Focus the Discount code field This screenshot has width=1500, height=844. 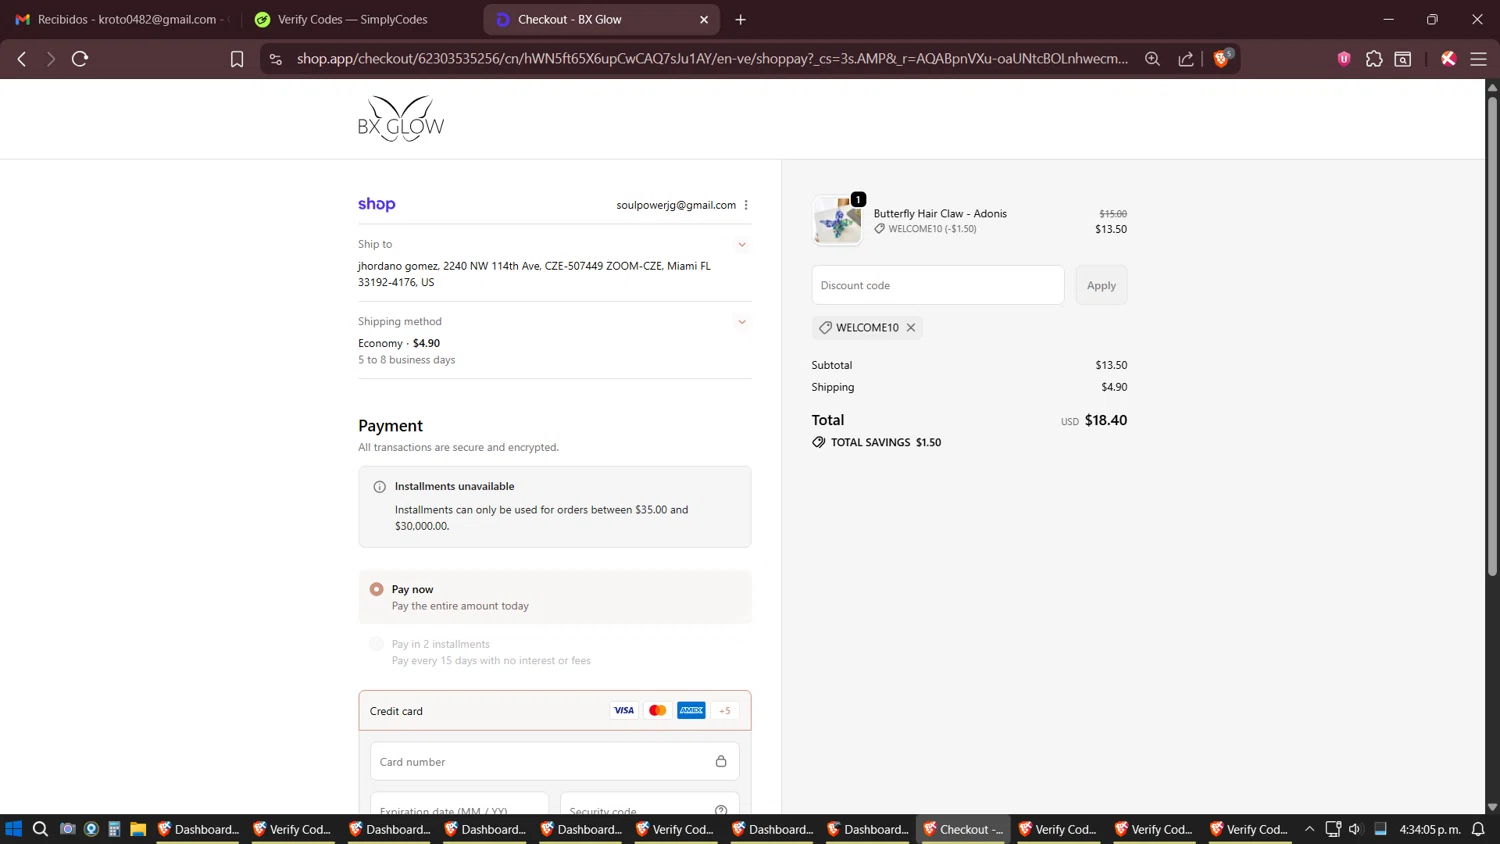tap(937, 285)
